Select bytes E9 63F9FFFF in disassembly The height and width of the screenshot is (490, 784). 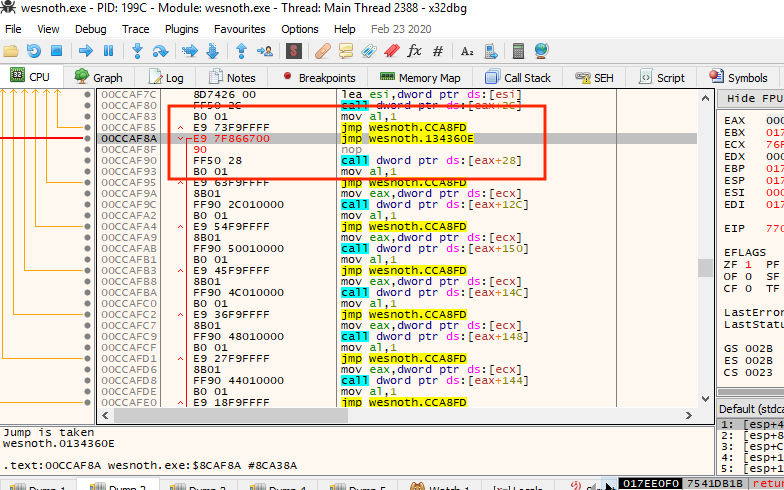point(232,182)
